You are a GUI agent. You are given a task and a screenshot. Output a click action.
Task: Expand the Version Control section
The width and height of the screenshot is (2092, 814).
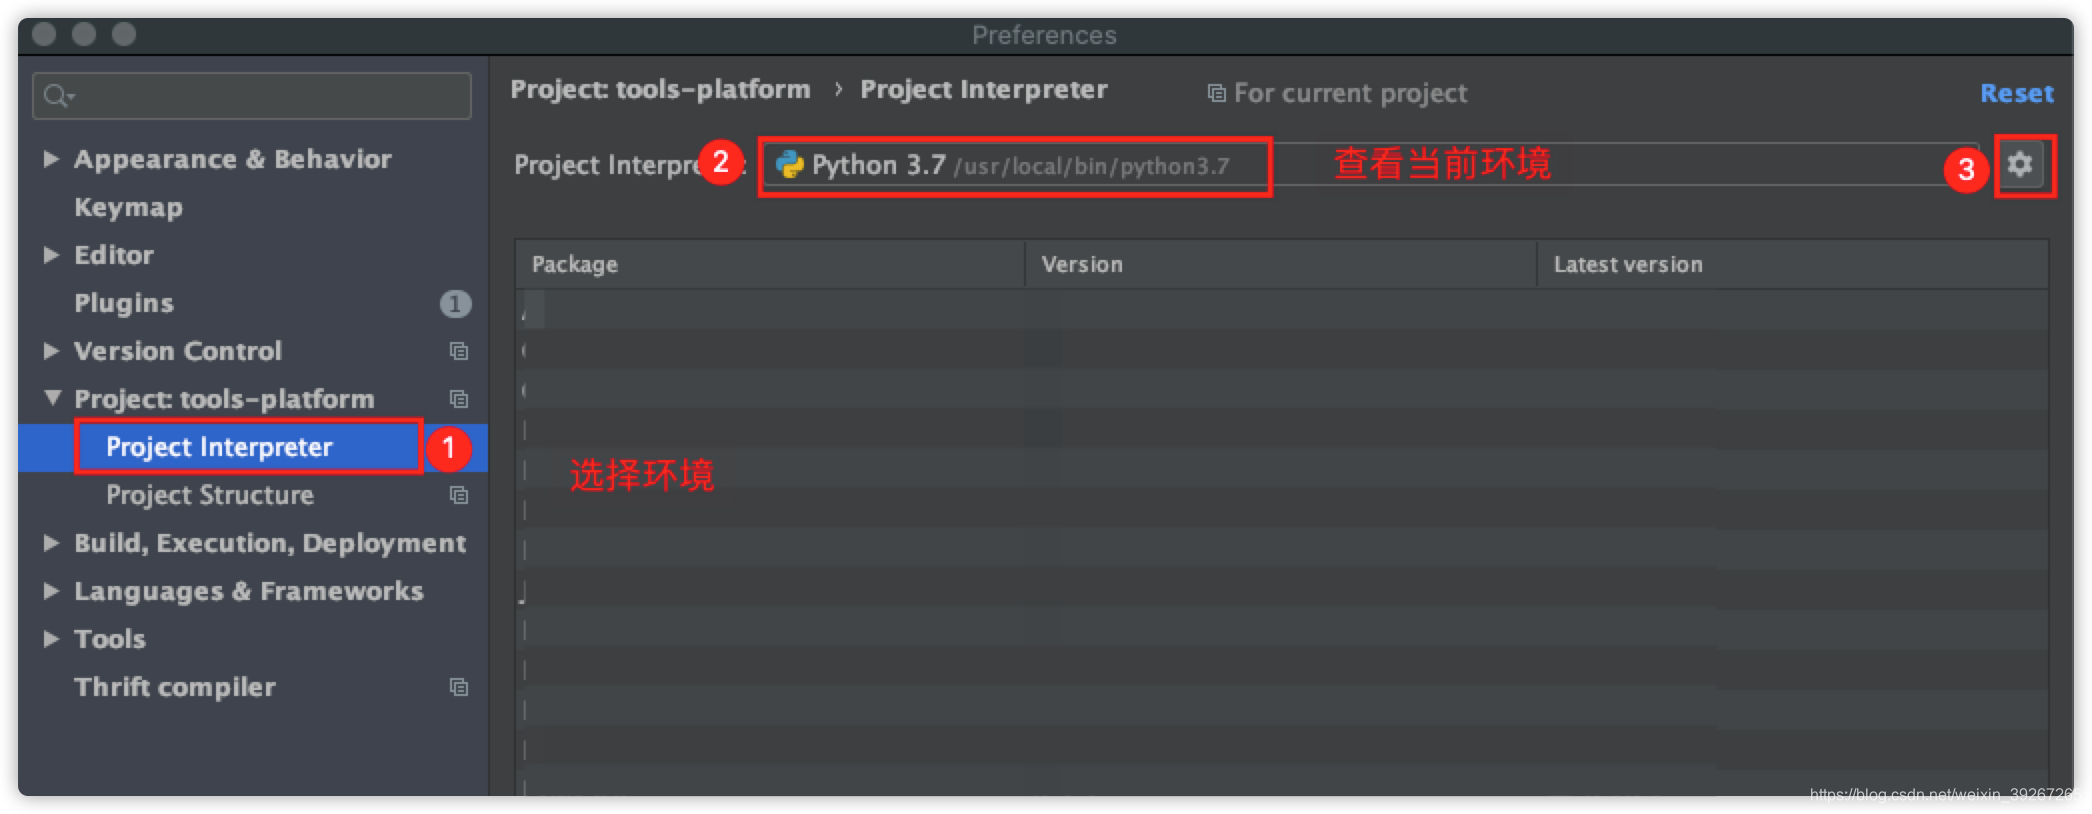[x=51, y=351]
